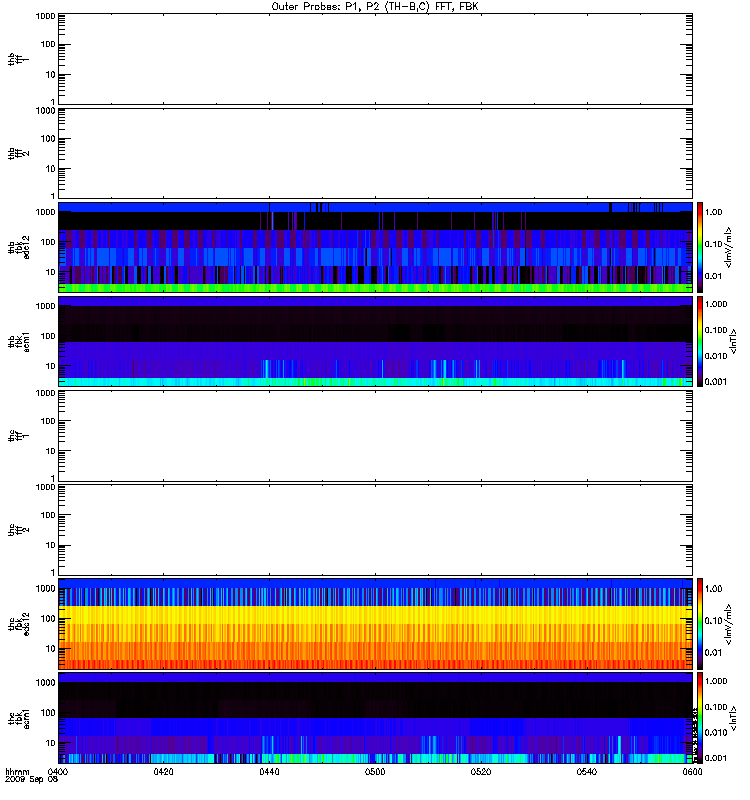This screenshot has width=750, height=800.
Task: Click the 10 tick label of thc fff 2
Action: (x=50, y=545)
